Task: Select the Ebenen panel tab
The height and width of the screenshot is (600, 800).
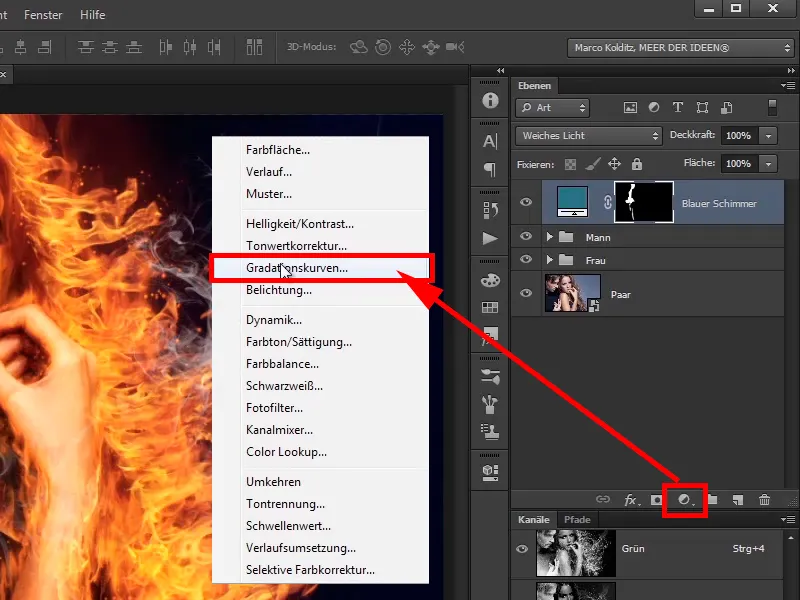Action: pos(535,86)
